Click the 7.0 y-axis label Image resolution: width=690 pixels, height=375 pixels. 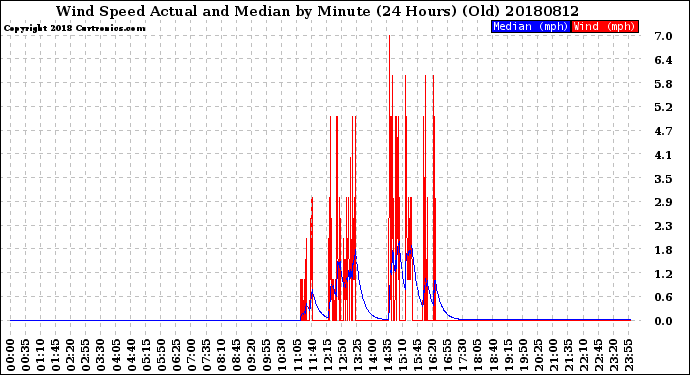pos(663,36)
